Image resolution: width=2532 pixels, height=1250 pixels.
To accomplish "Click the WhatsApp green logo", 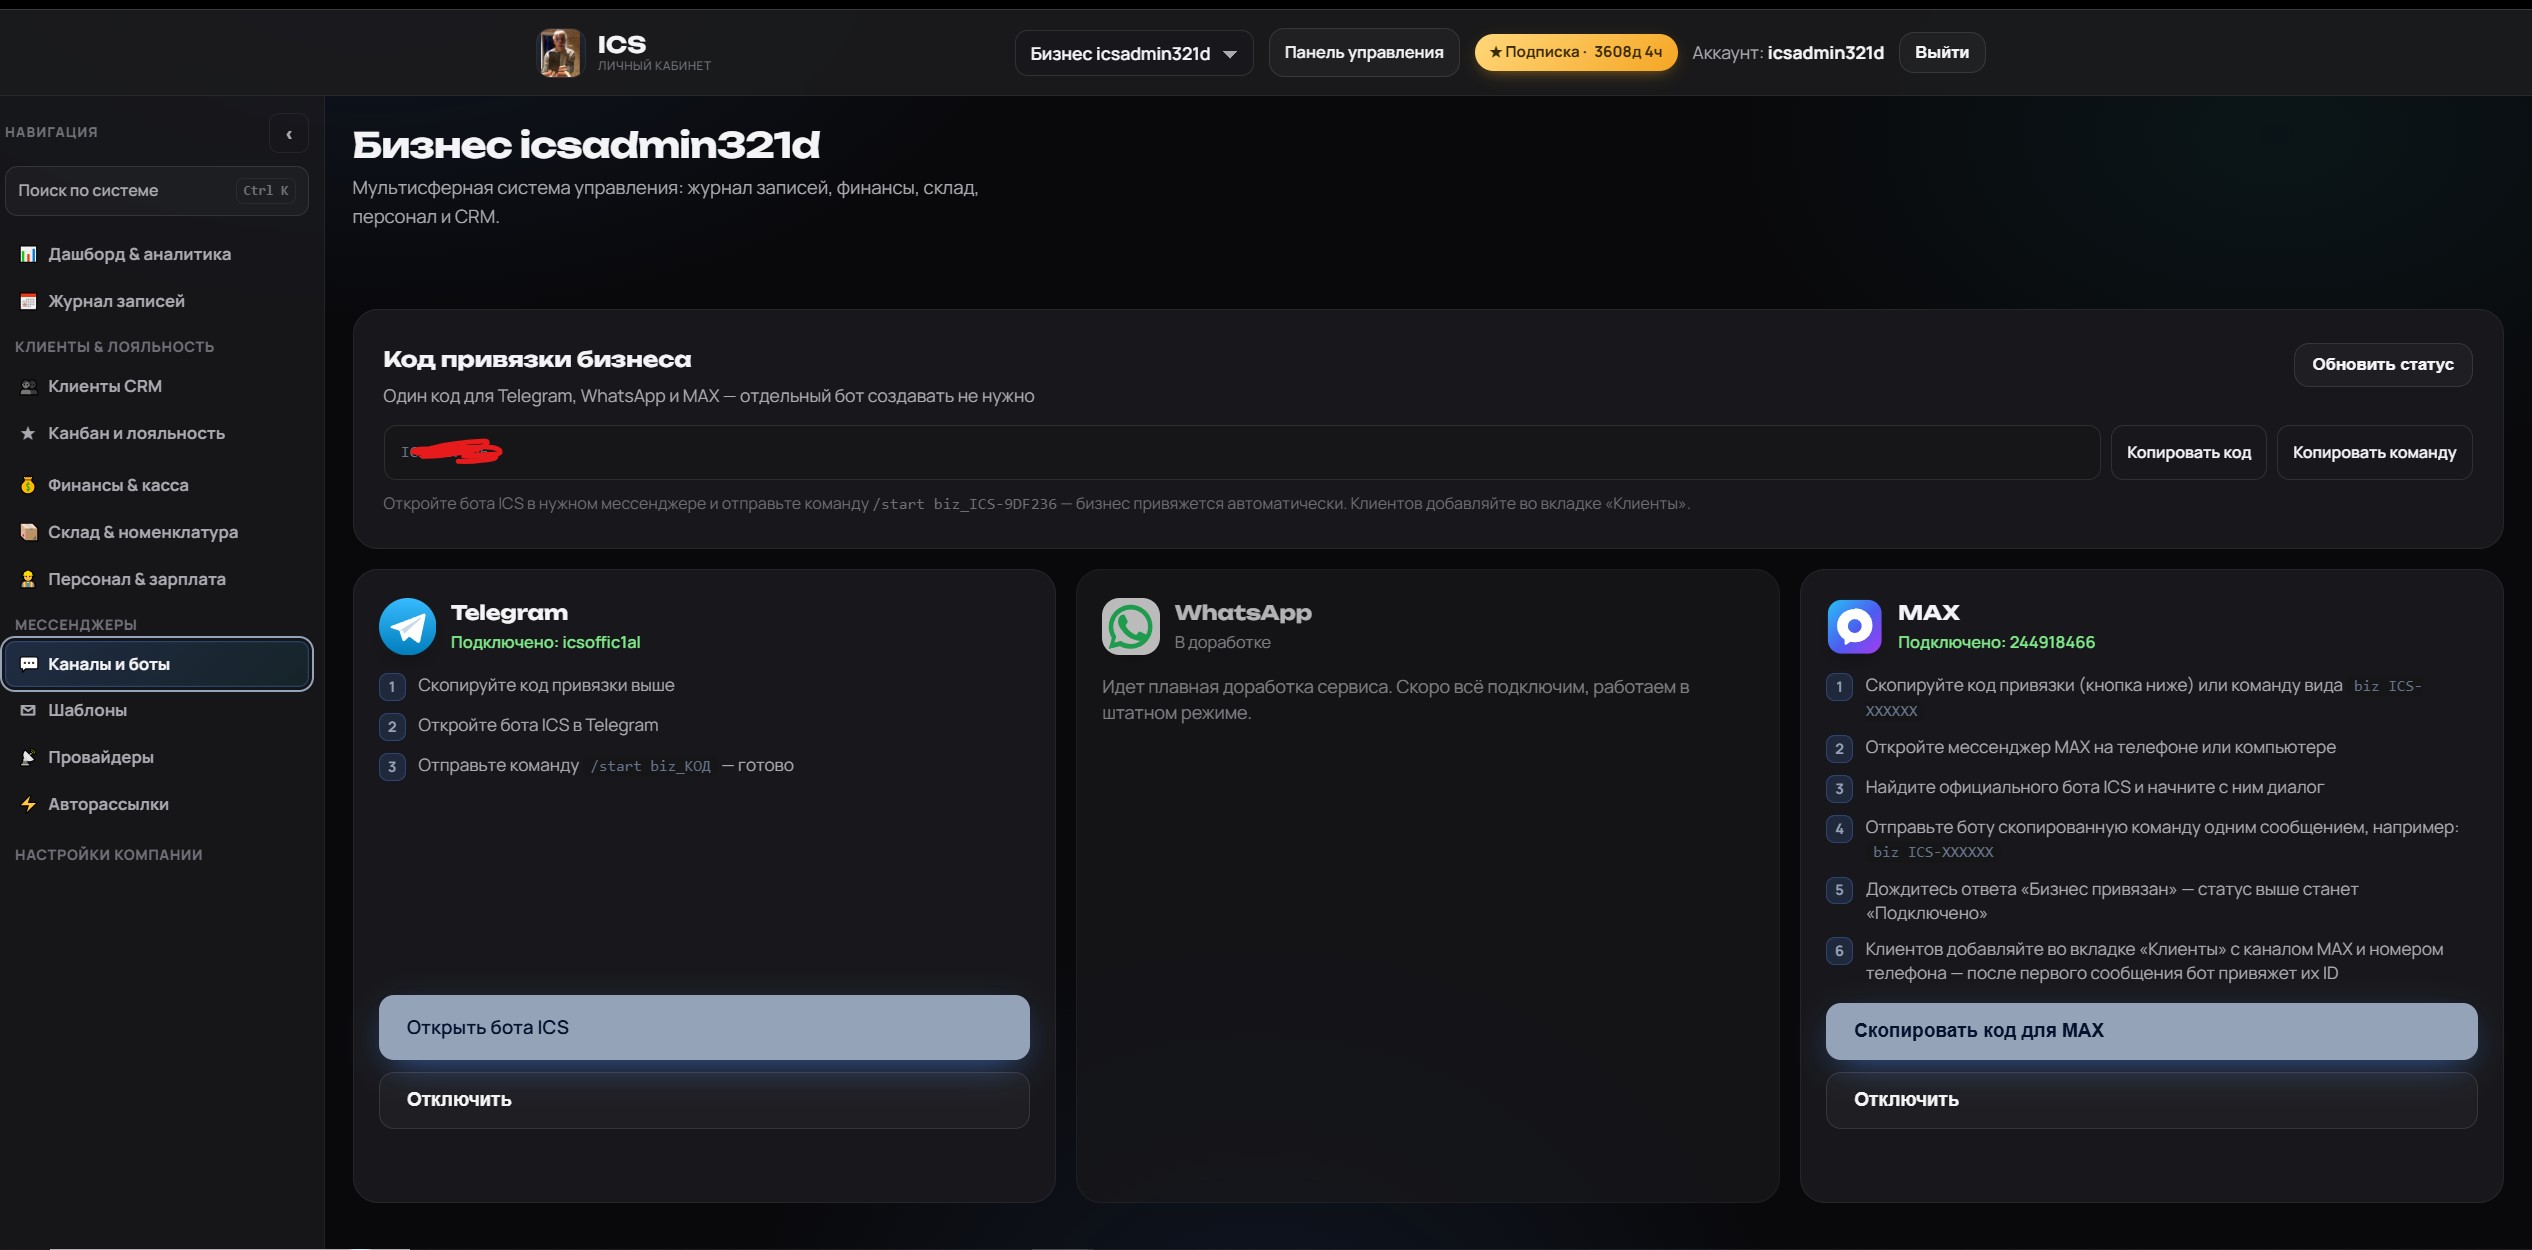I will coord(1130,626).
